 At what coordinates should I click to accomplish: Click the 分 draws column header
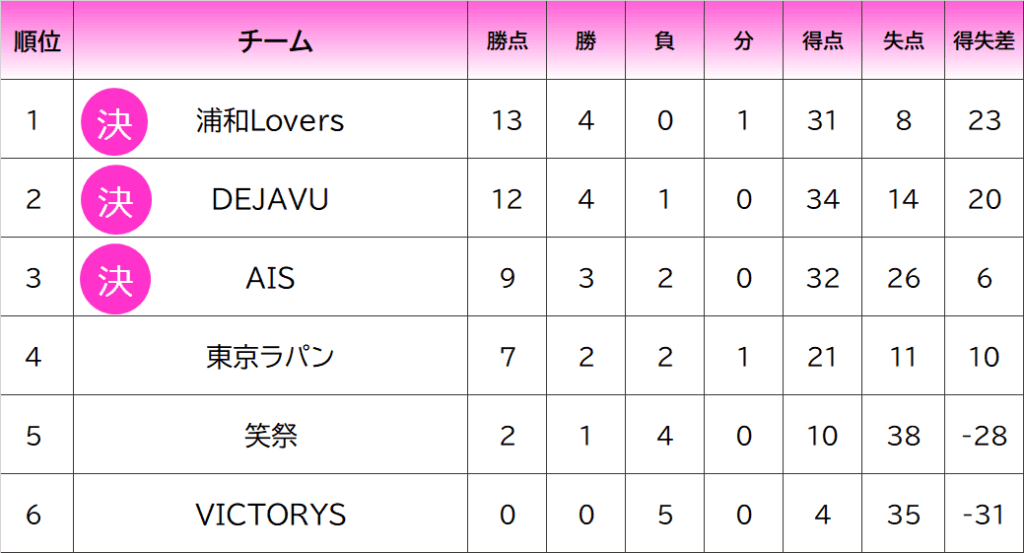tap(743, 41)
